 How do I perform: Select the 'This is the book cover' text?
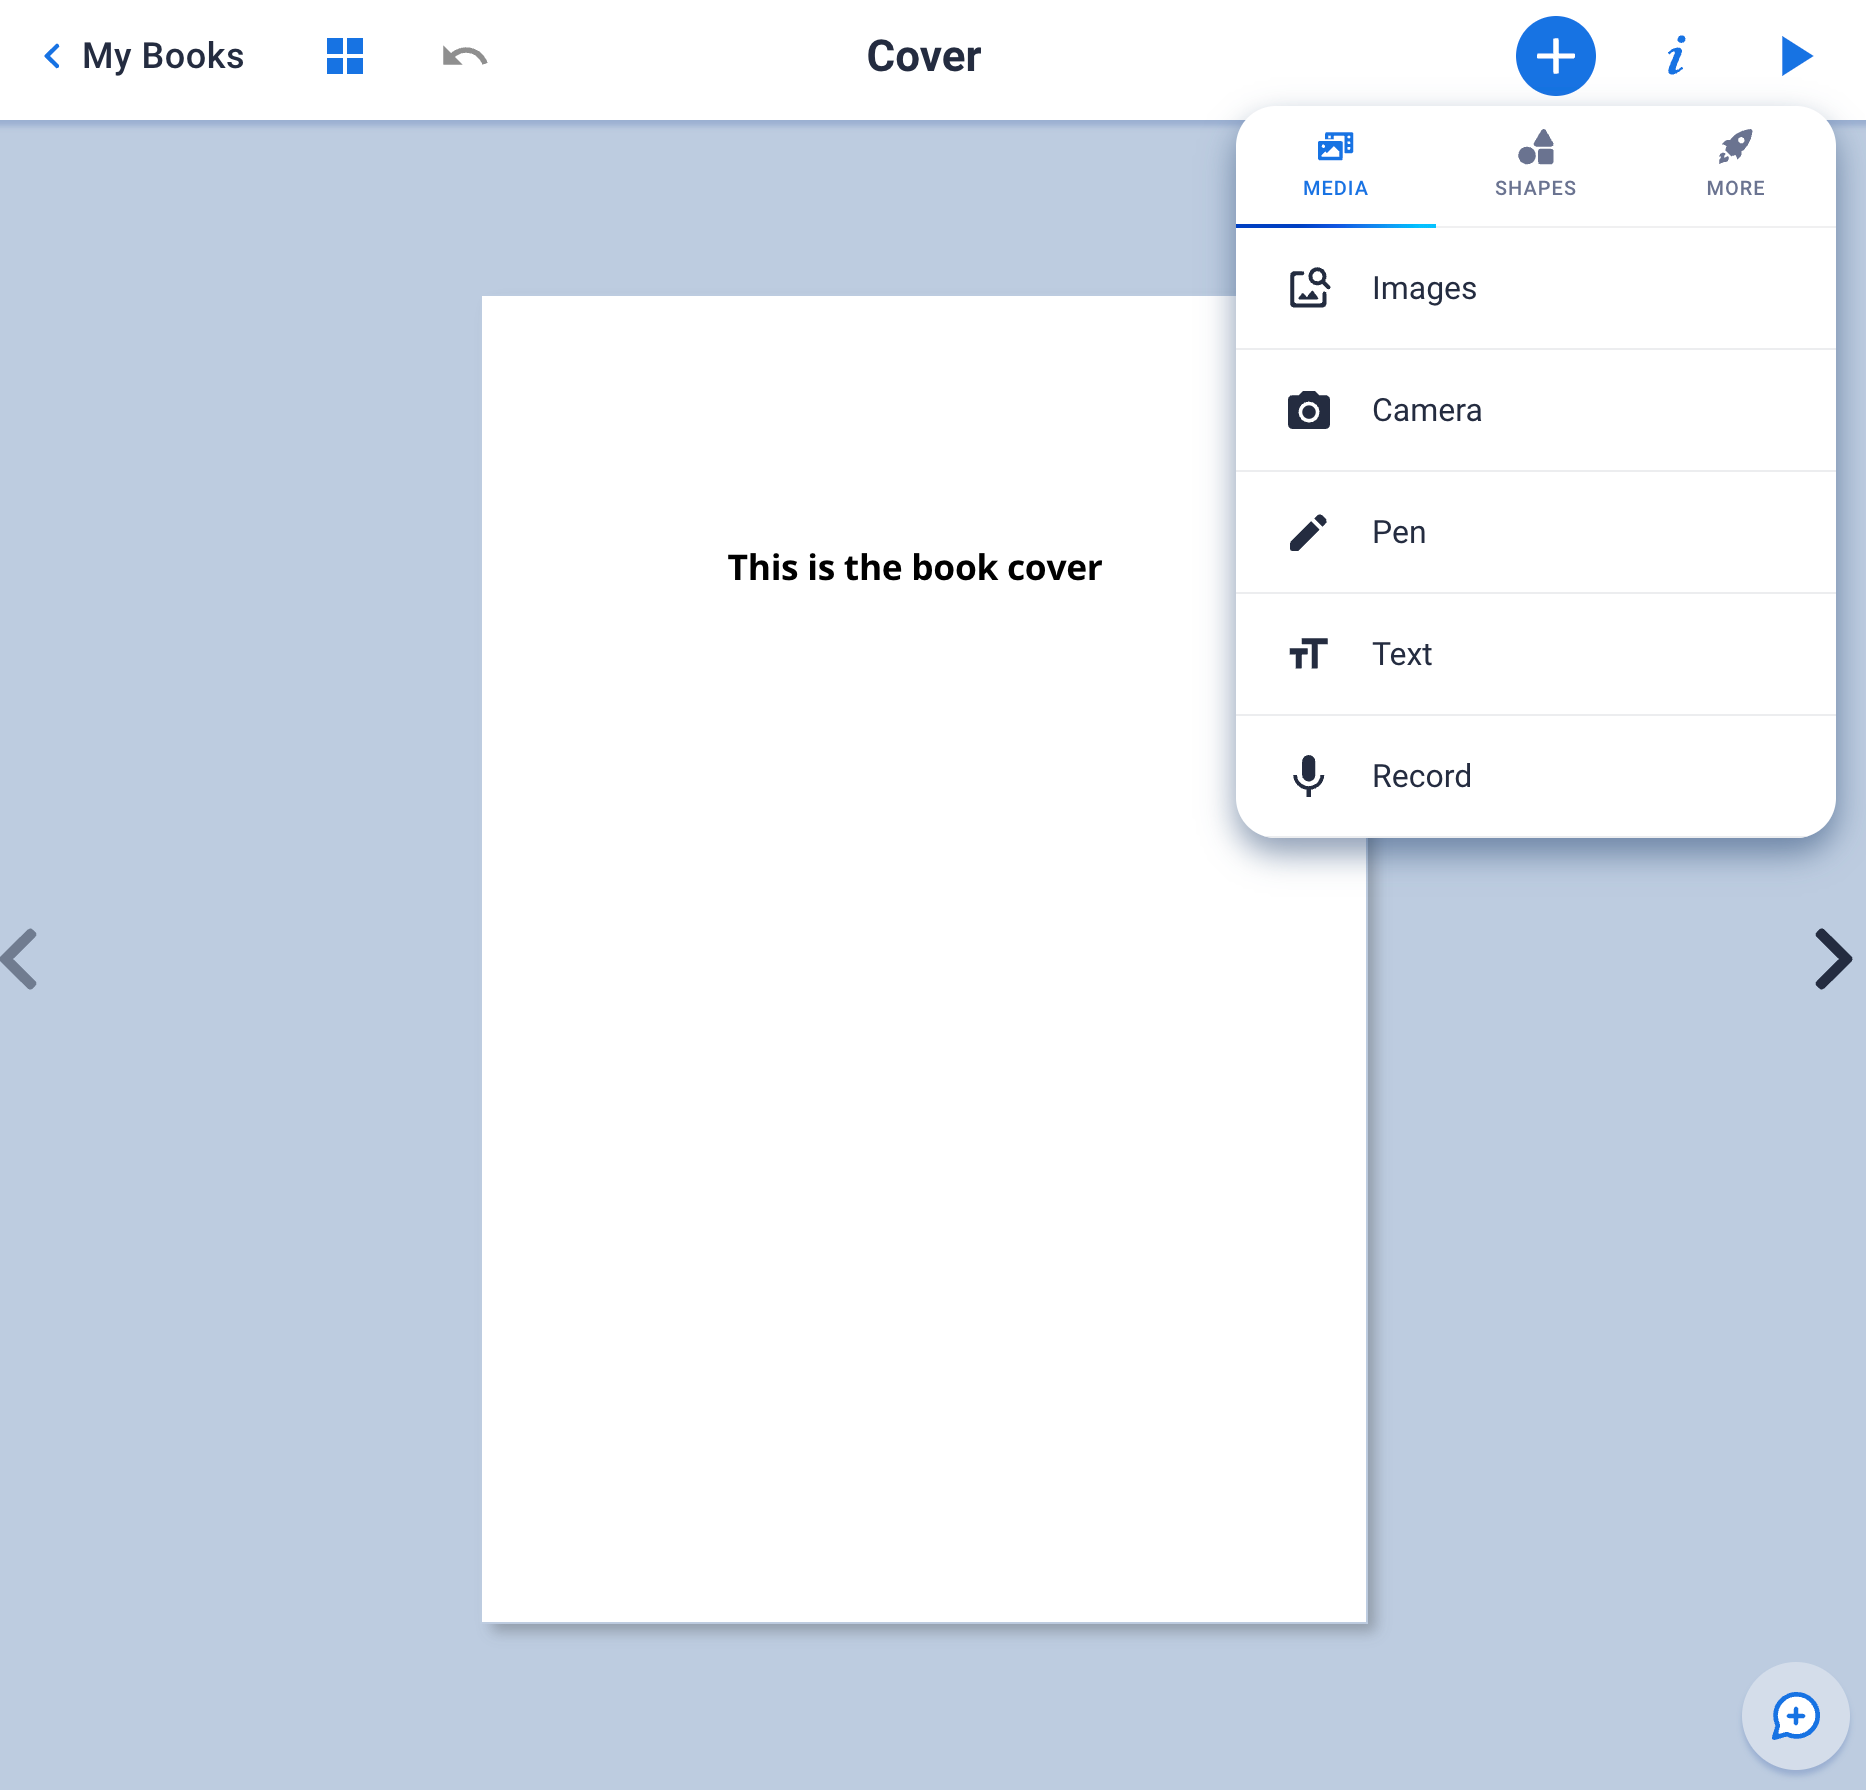[x=914, y=567]
